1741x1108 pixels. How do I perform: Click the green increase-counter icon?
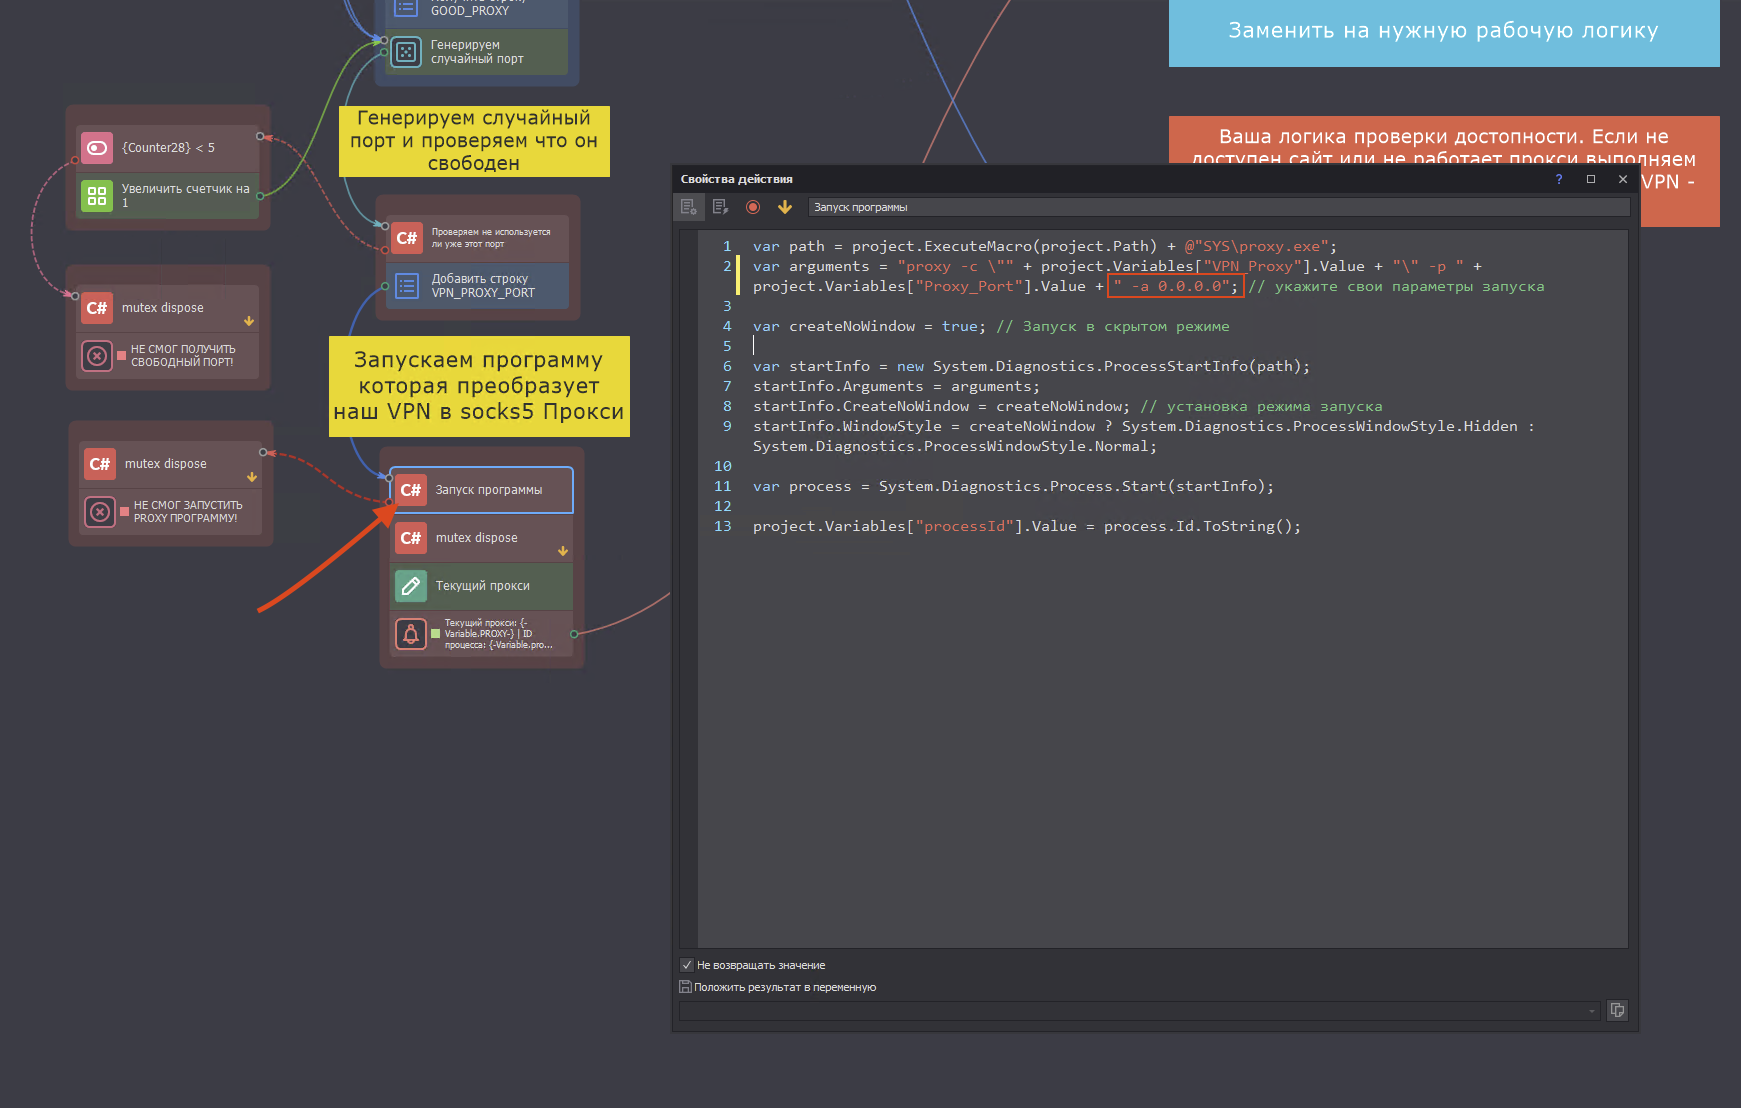pyautogui.click(x=97, y=196)
